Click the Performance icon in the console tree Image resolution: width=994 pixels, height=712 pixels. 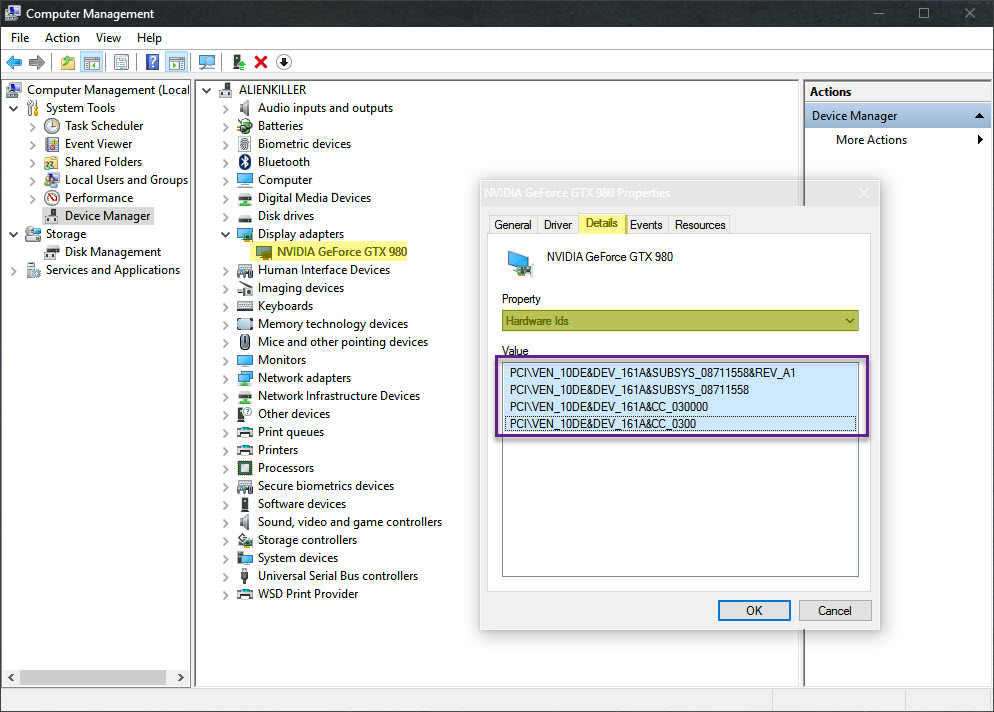tap(52, 198)
